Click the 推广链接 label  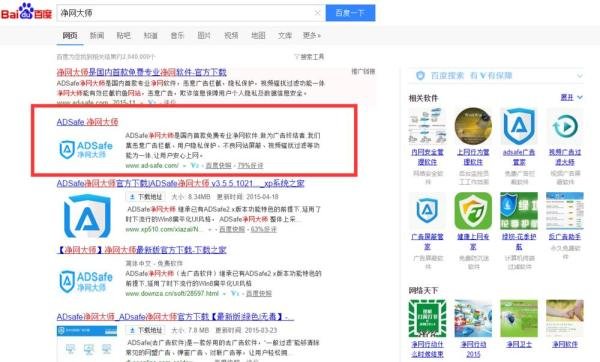(x=363, y=71)
